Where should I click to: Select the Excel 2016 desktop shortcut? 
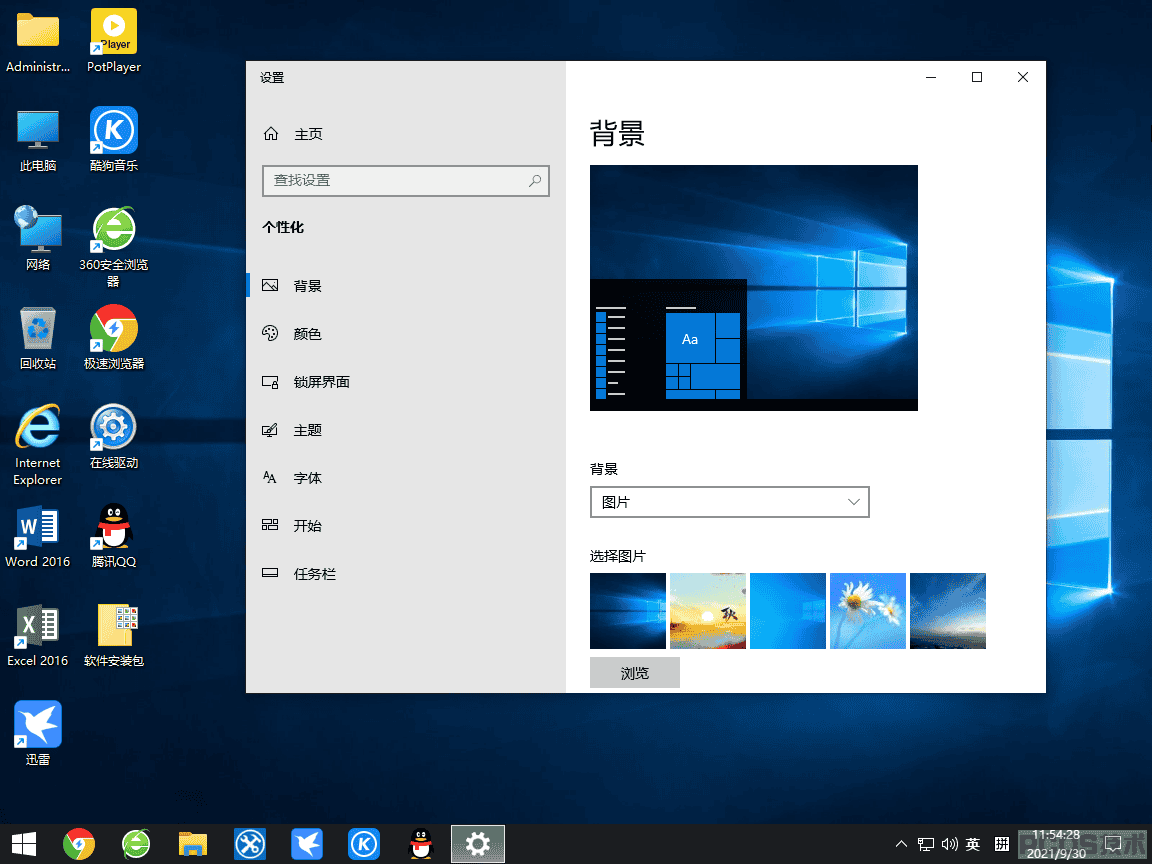coord(37,636)
